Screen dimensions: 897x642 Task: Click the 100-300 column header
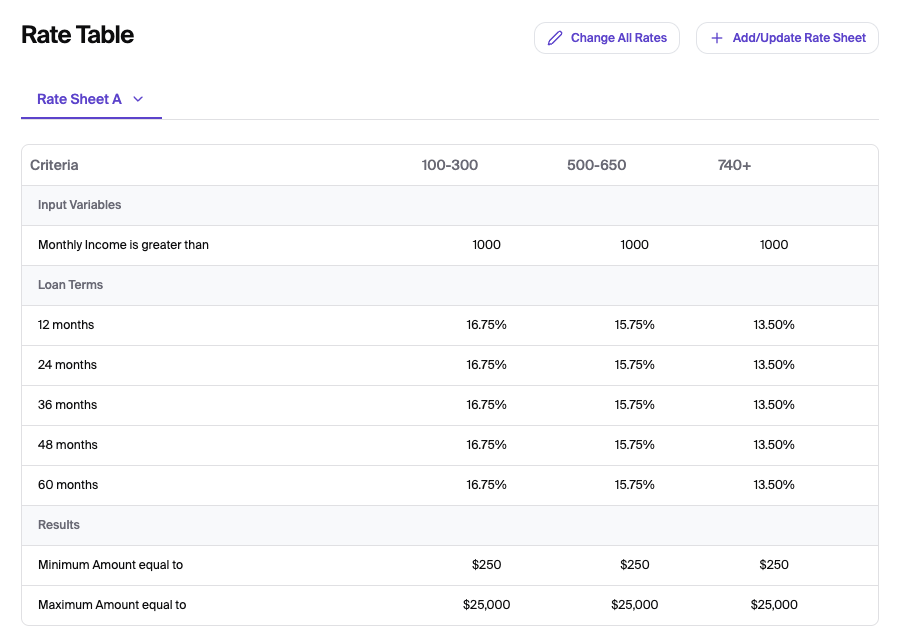[450, 165]
